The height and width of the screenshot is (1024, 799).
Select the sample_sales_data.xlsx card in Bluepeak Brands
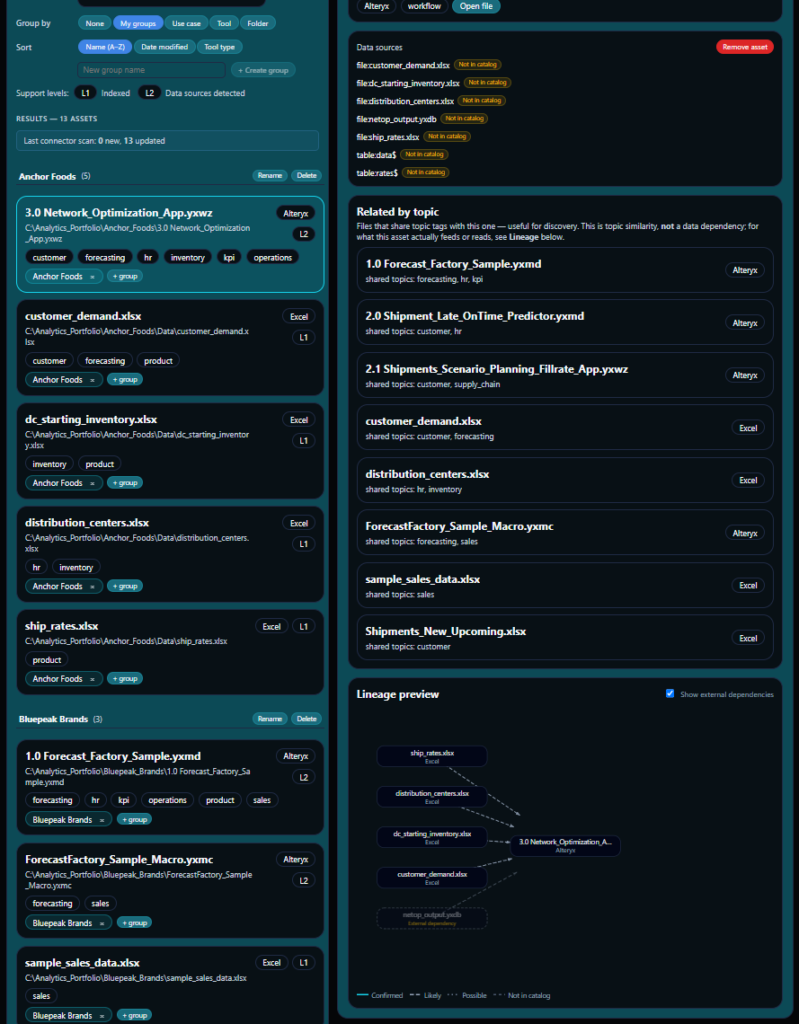coord(170,985)
